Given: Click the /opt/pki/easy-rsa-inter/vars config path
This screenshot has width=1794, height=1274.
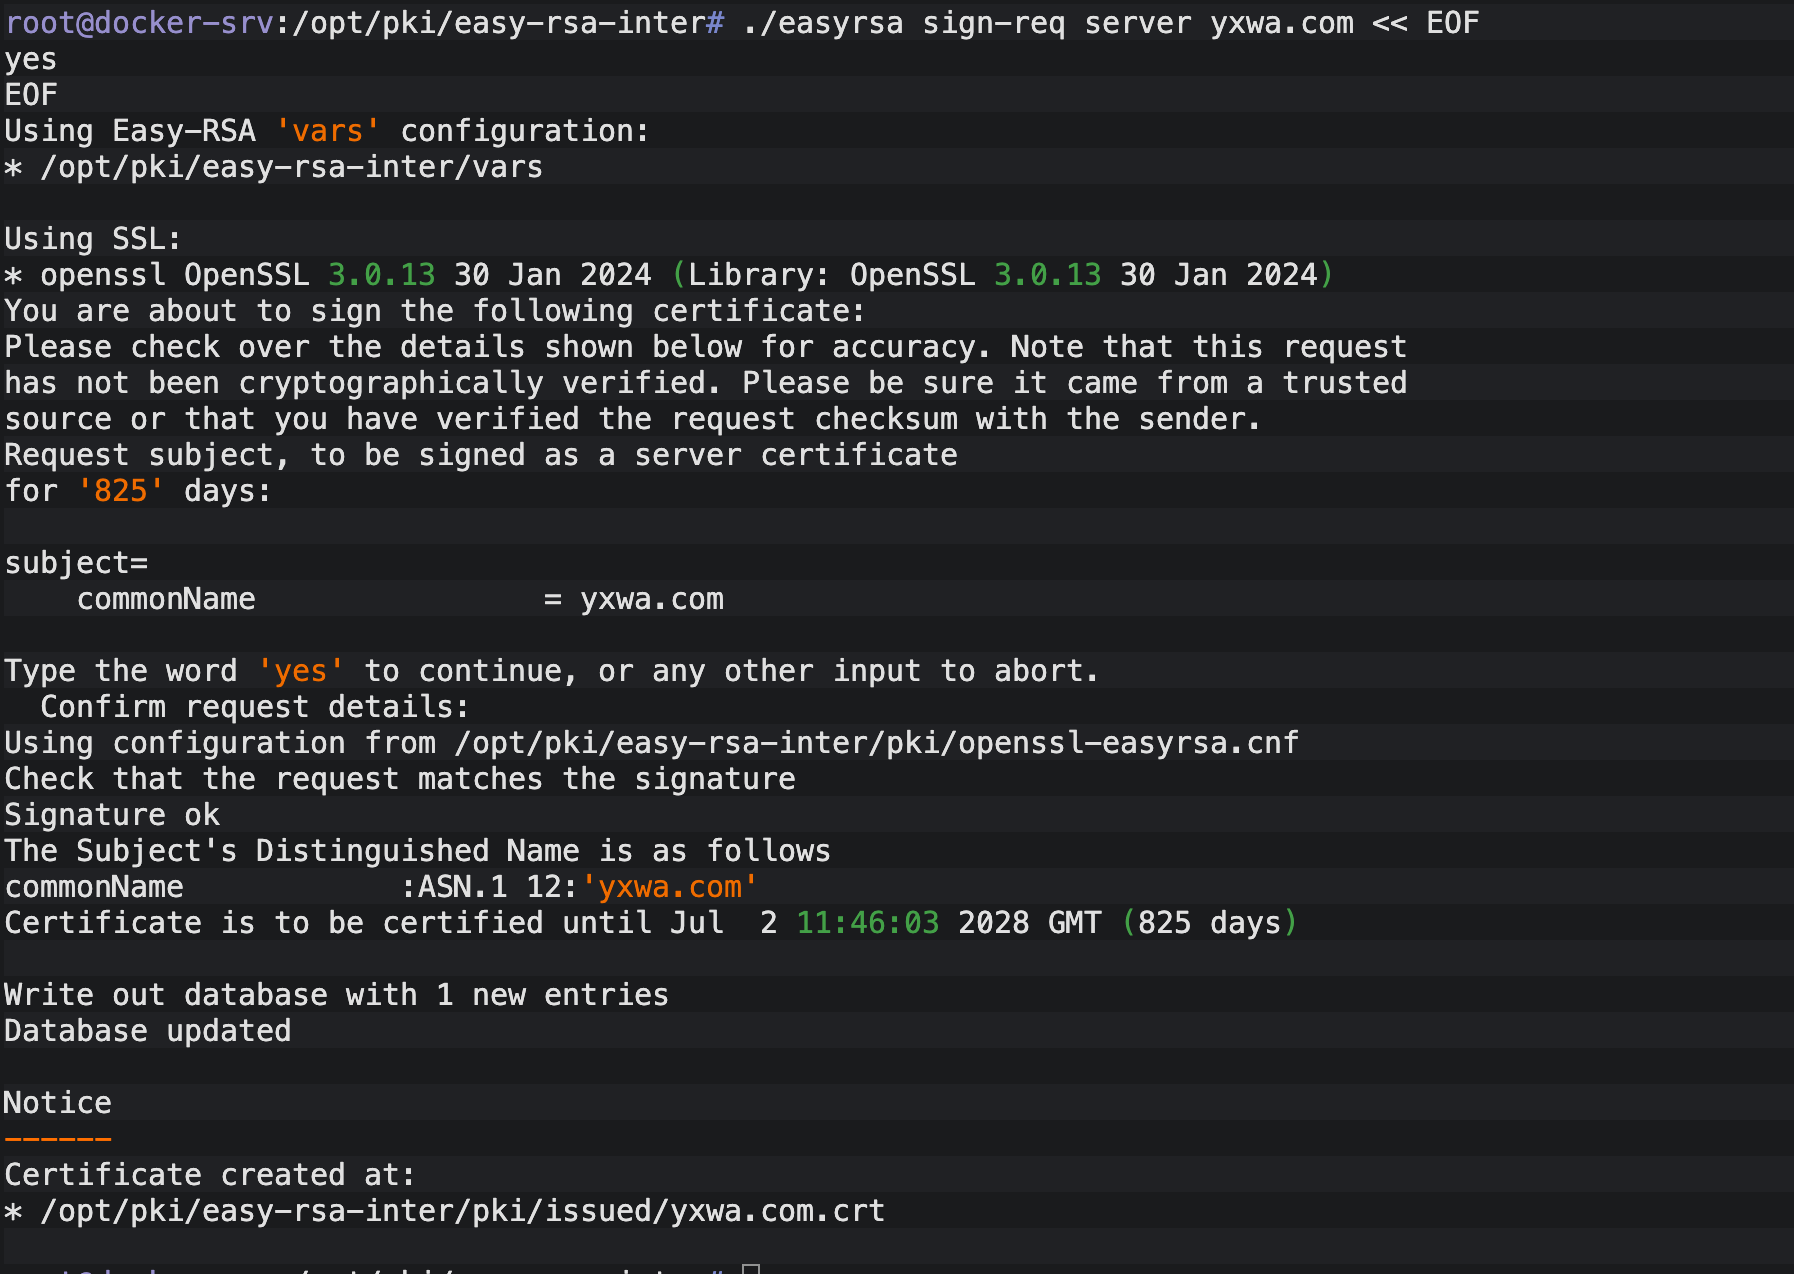Looking at the screenshot, I should tap(291, 167).
